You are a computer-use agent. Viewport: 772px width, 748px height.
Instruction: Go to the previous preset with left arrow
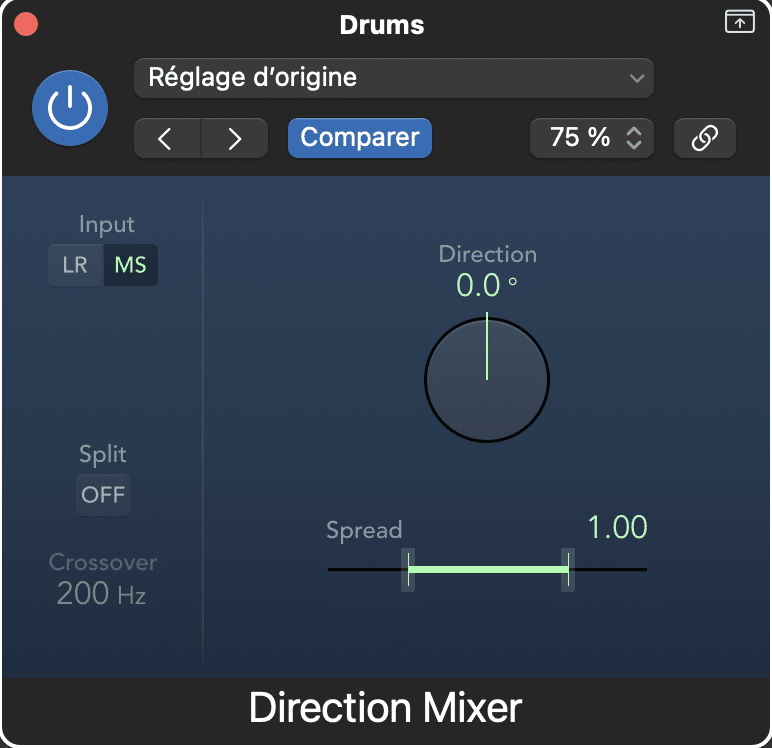tap(167, 138)
